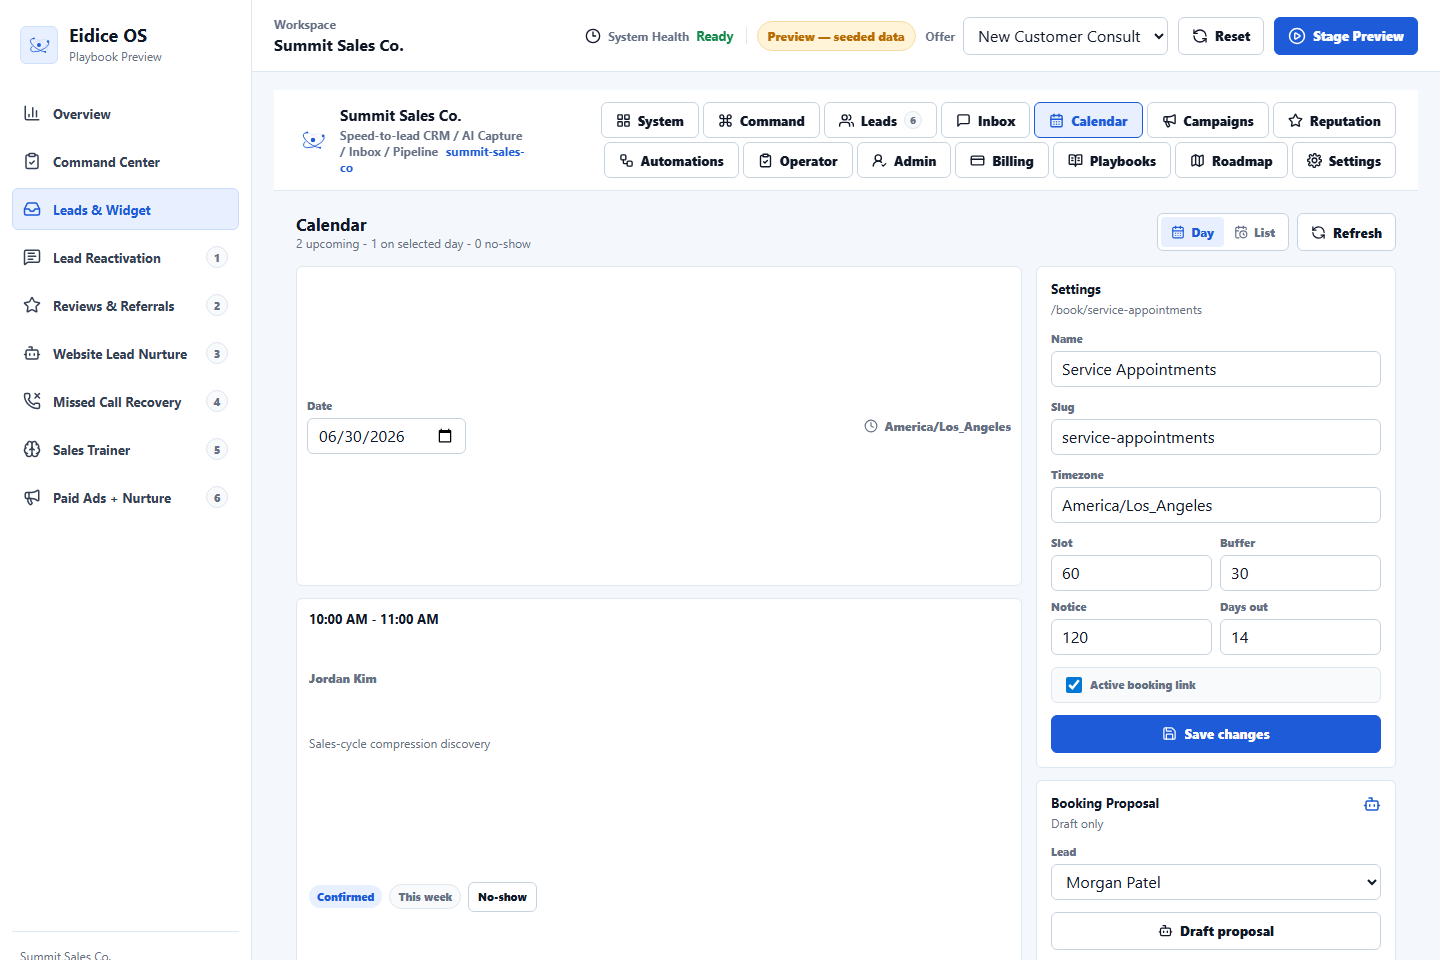
Task: Open Lead Reactivation playbook
Action: (x=125, y=258)
